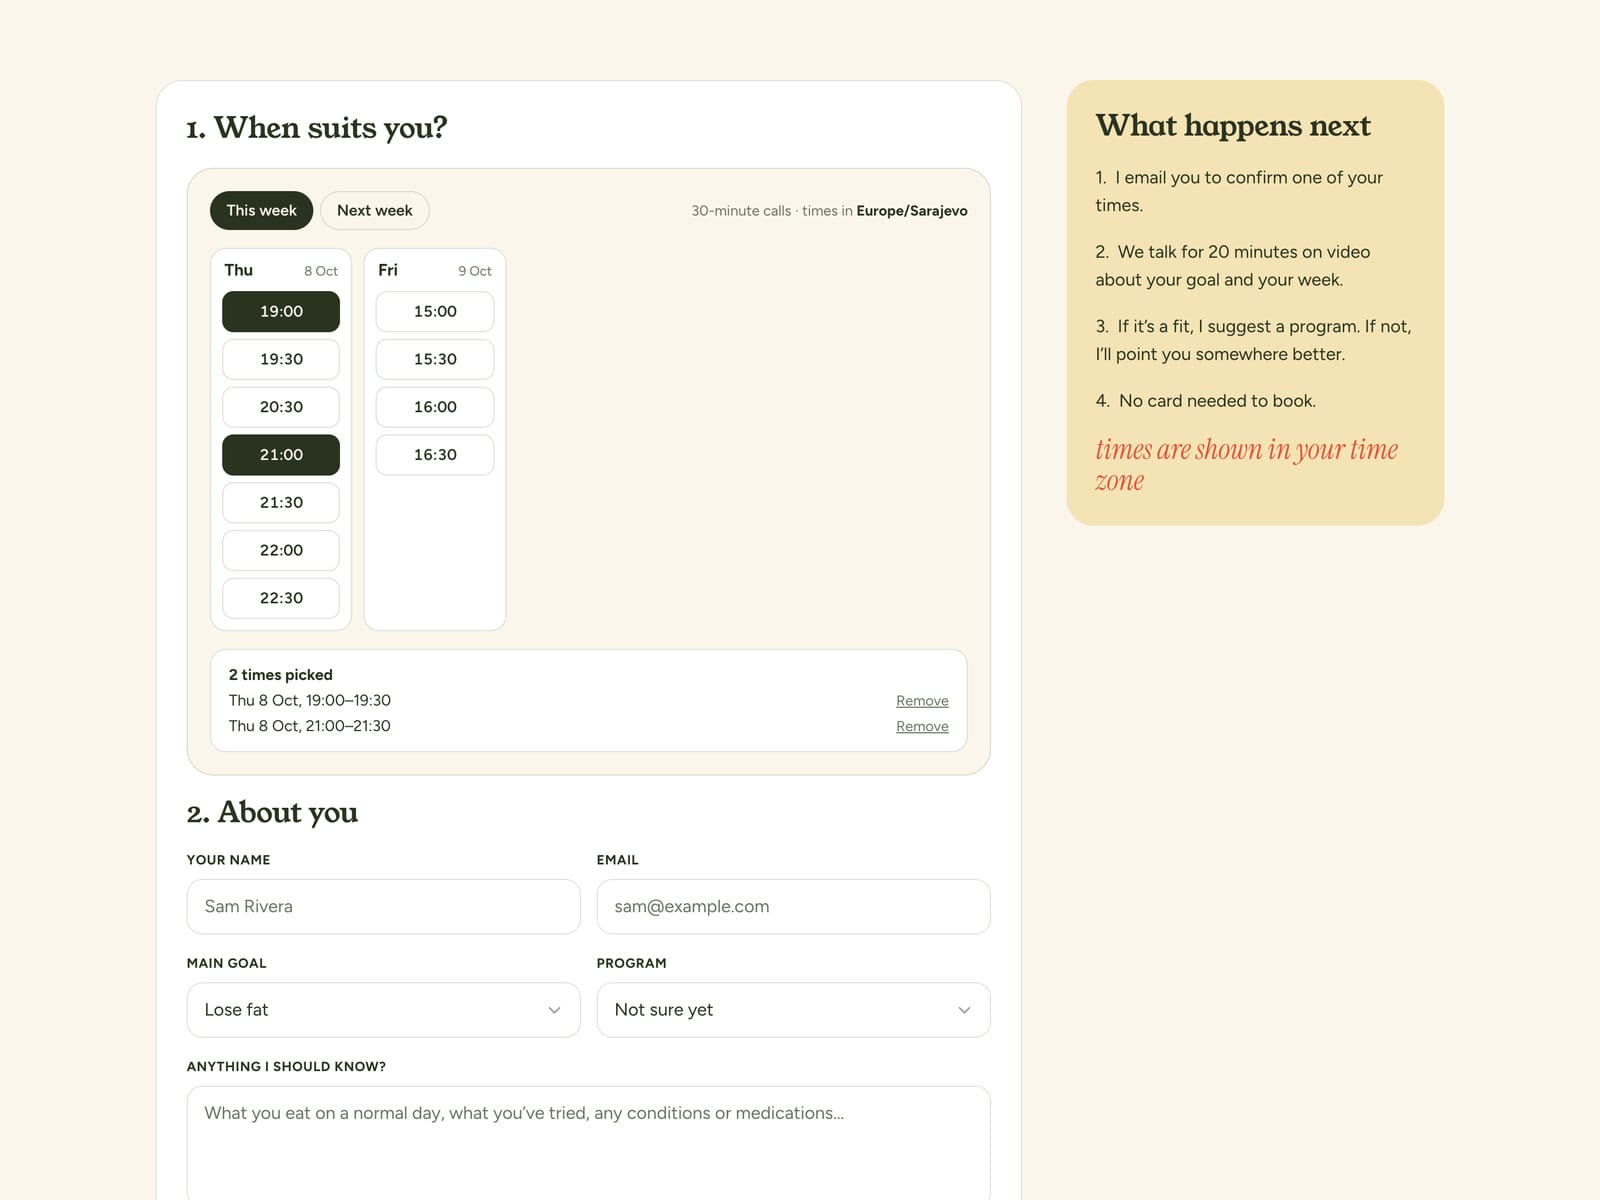Viewport: 1600px width, 1200px height.
Task: Deselect the Thursday 19:00 time slot
Action: pyautogui.click(x=281, y=311)
